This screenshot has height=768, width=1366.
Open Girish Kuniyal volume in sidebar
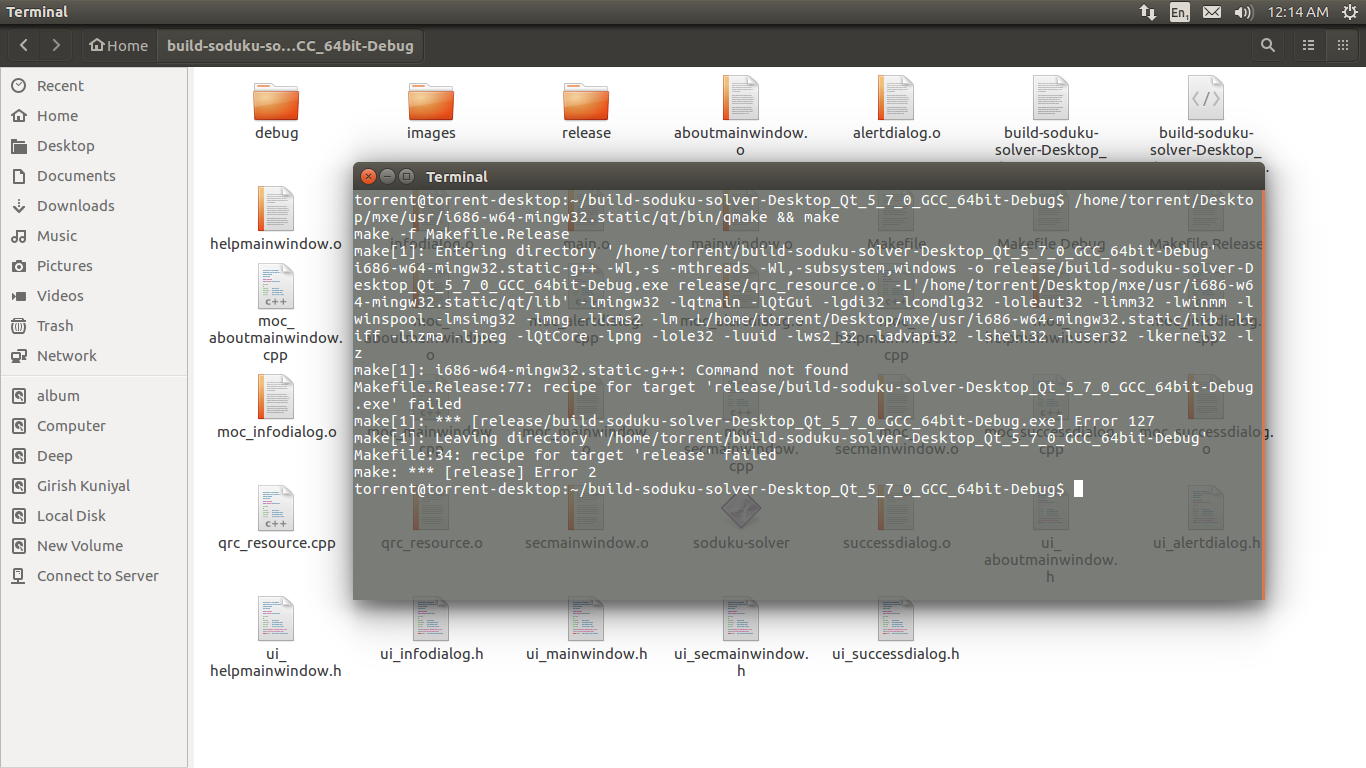coord(94,486)
